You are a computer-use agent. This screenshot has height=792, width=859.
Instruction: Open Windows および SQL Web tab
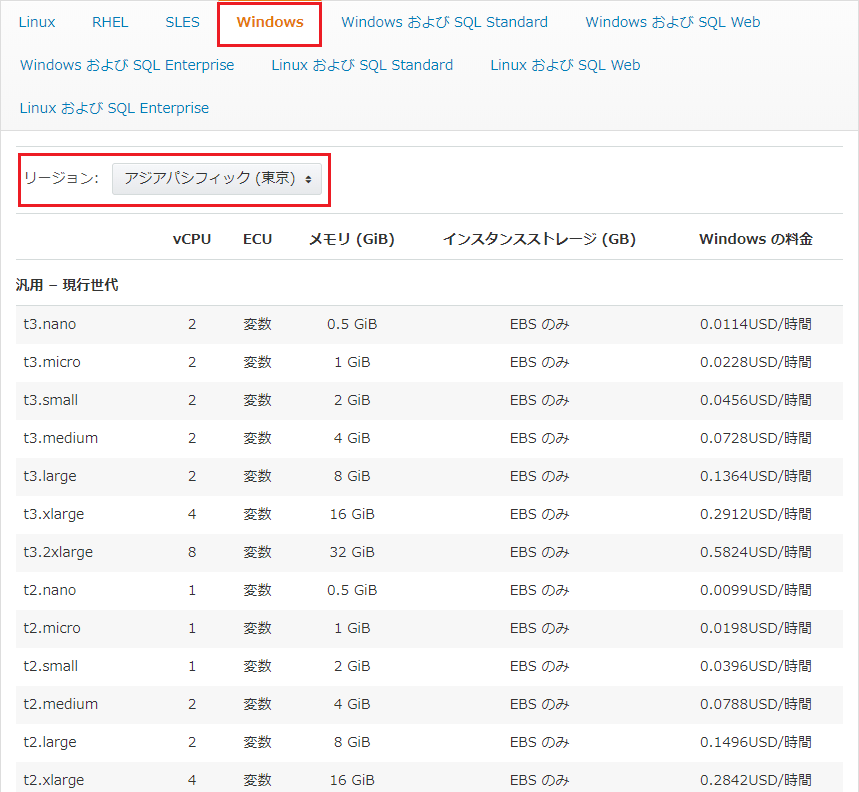pyautogui.click(x=673, y=22)
